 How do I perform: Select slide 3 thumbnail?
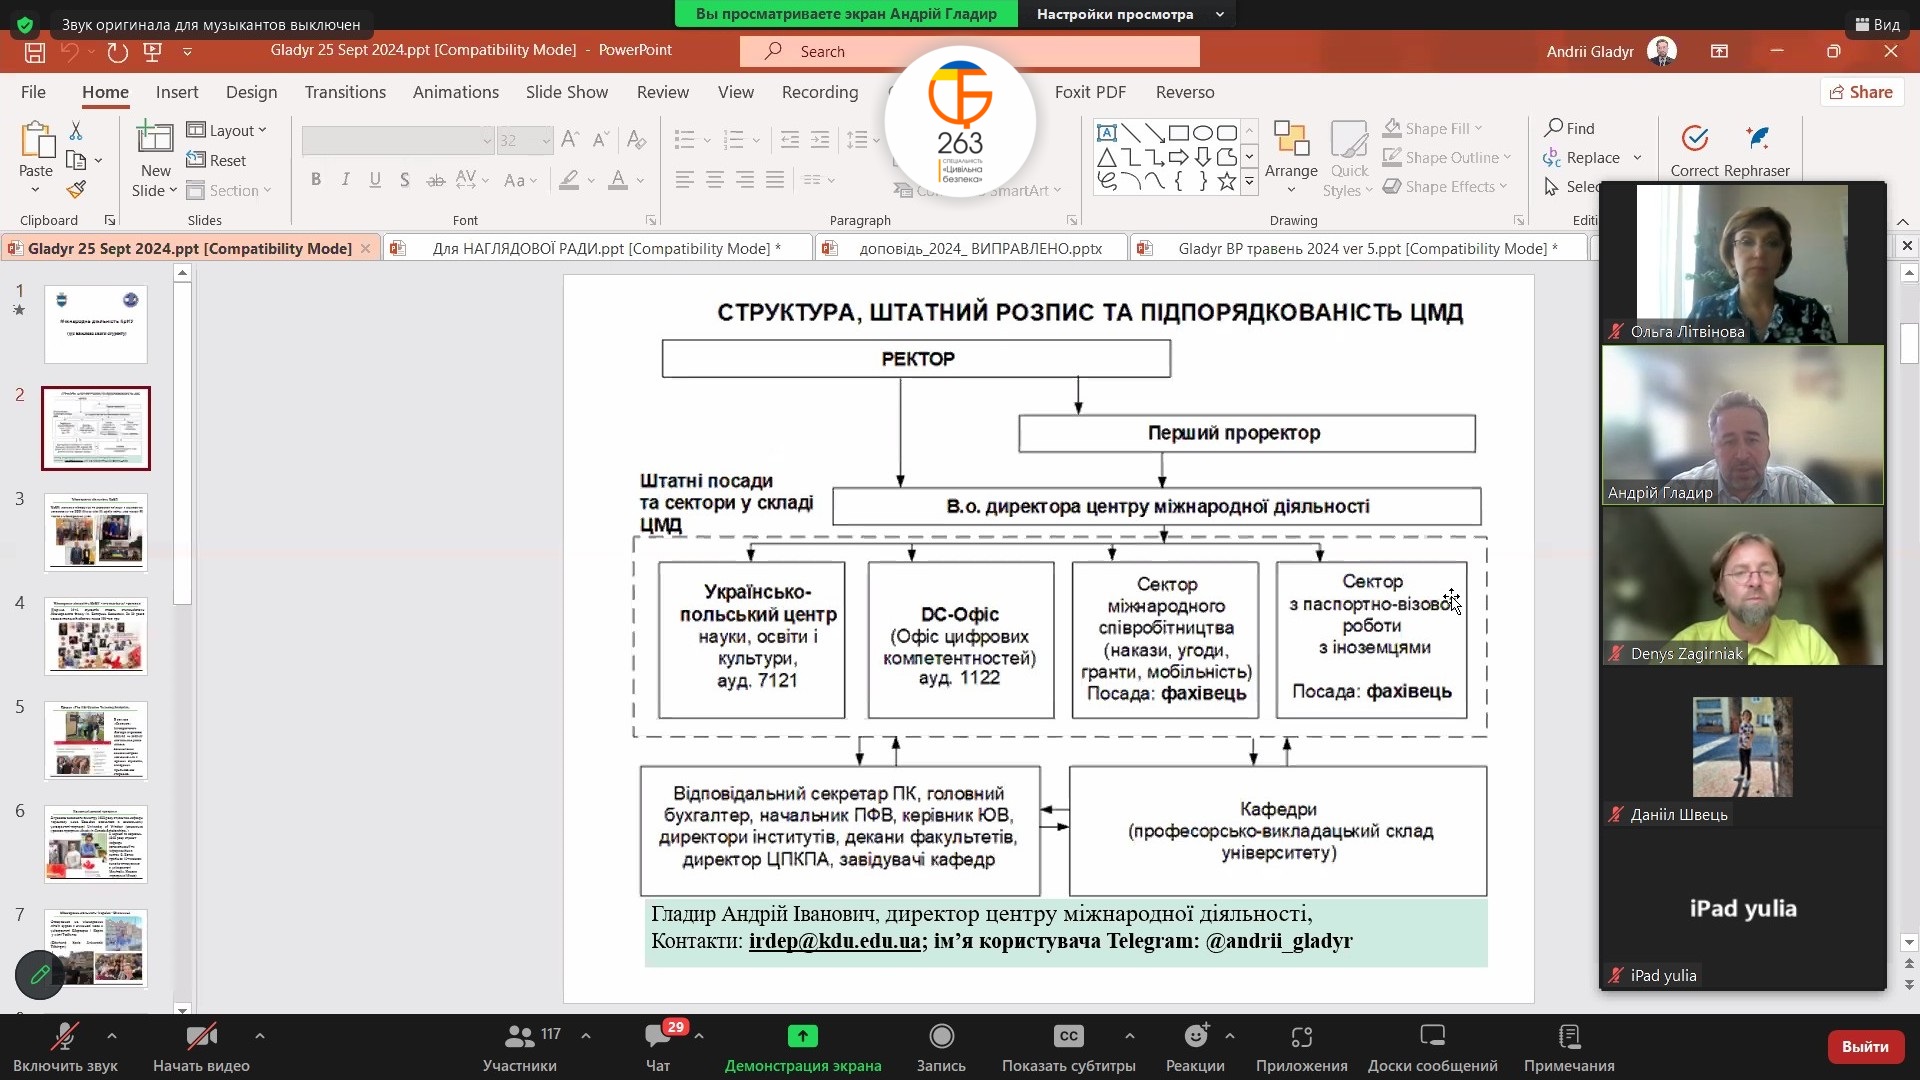coord(96,532)
